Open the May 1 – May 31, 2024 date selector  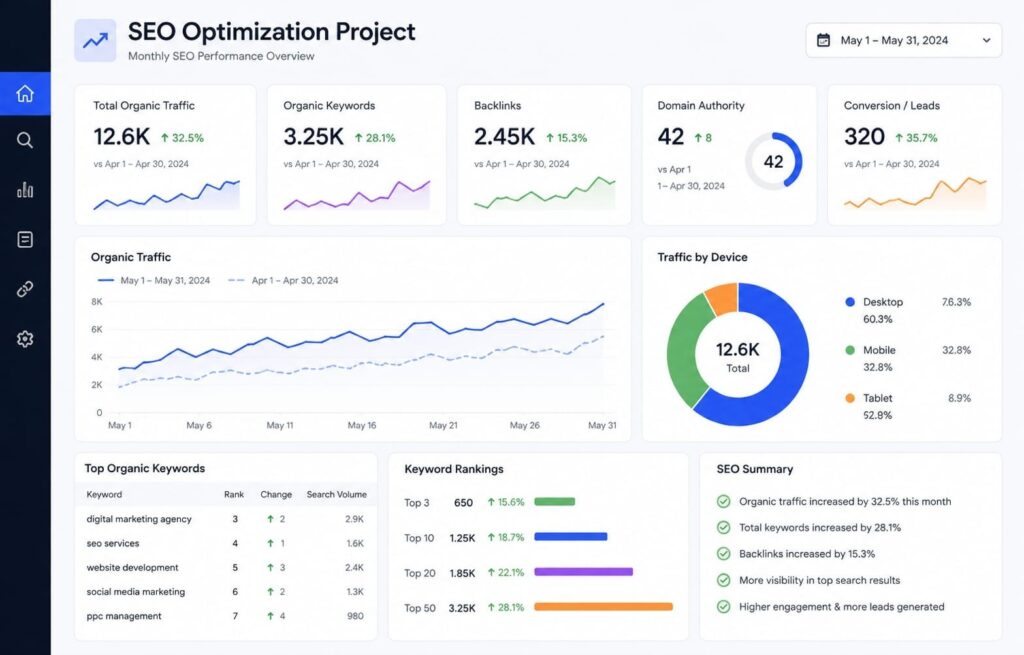pos(903,40)
